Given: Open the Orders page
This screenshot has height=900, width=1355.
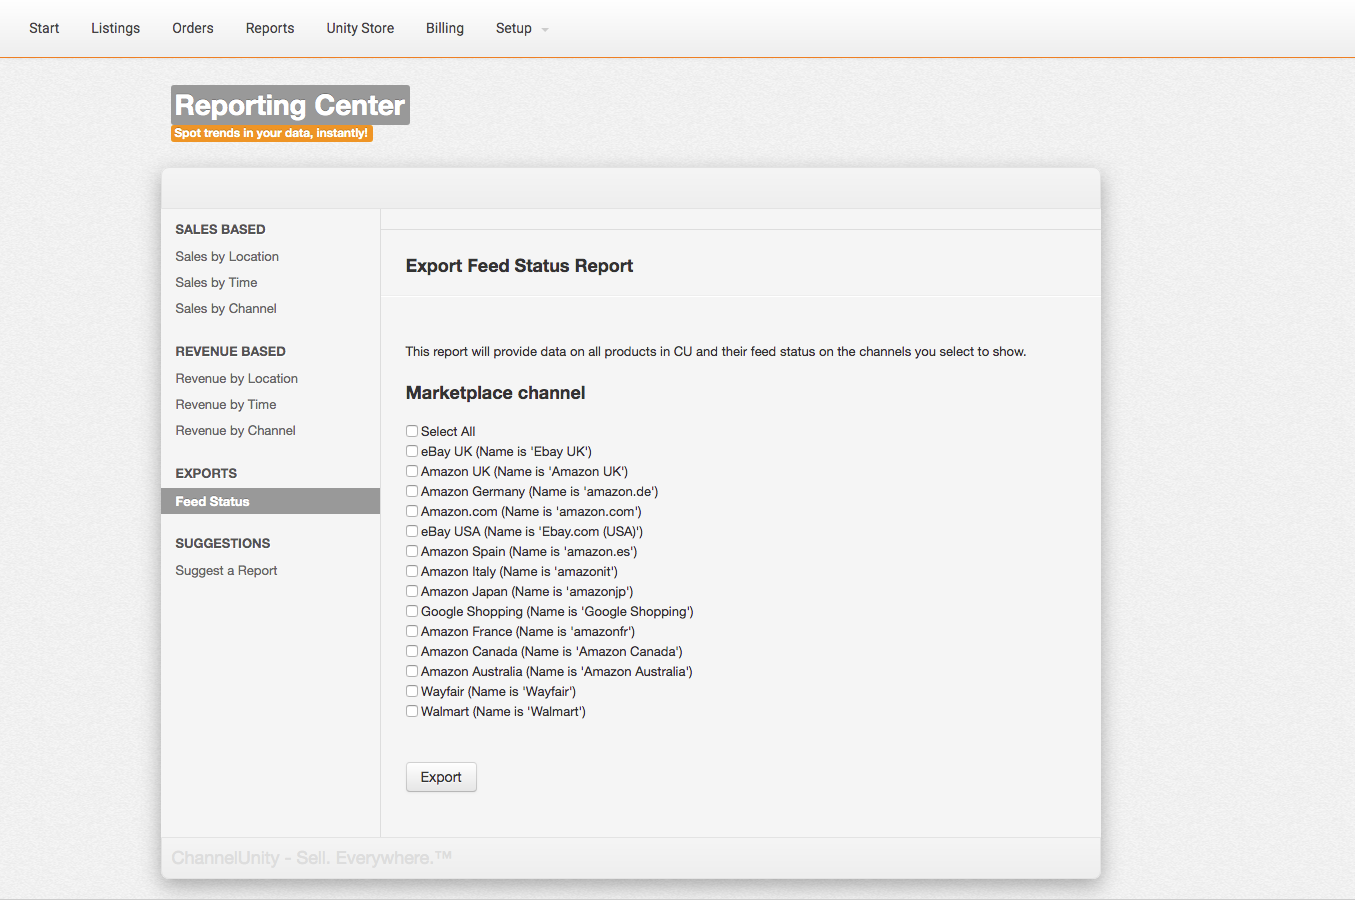Looking at the screenshot, I should coord(193,28).
